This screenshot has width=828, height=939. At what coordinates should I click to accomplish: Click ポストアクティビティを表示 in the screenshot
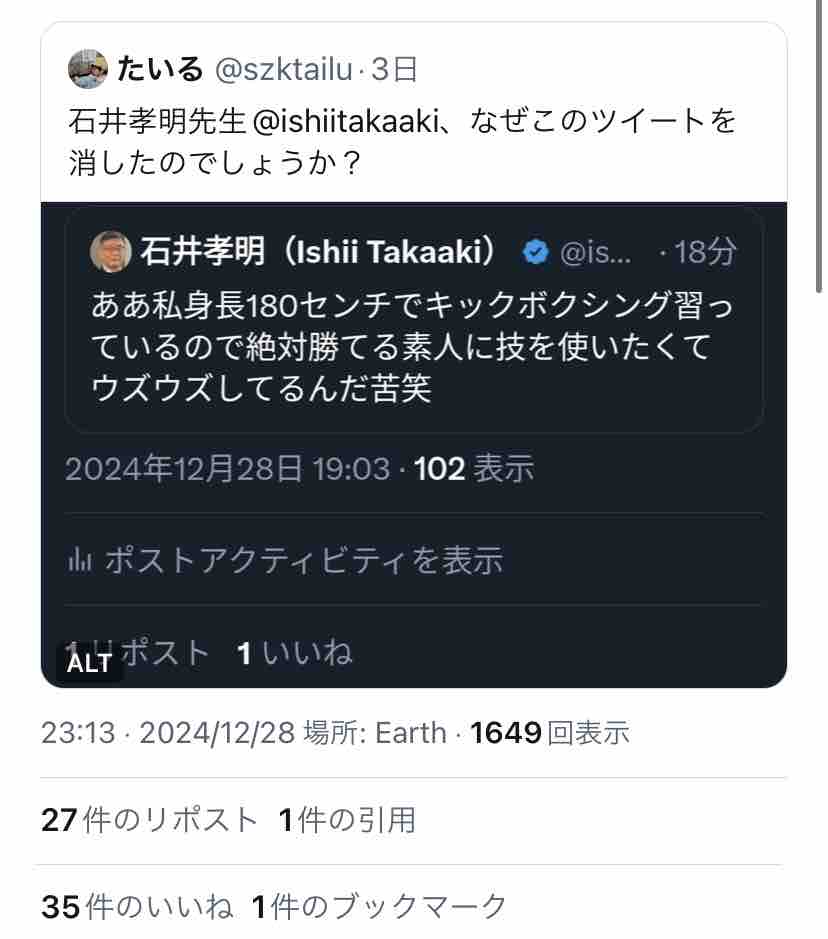302,561
